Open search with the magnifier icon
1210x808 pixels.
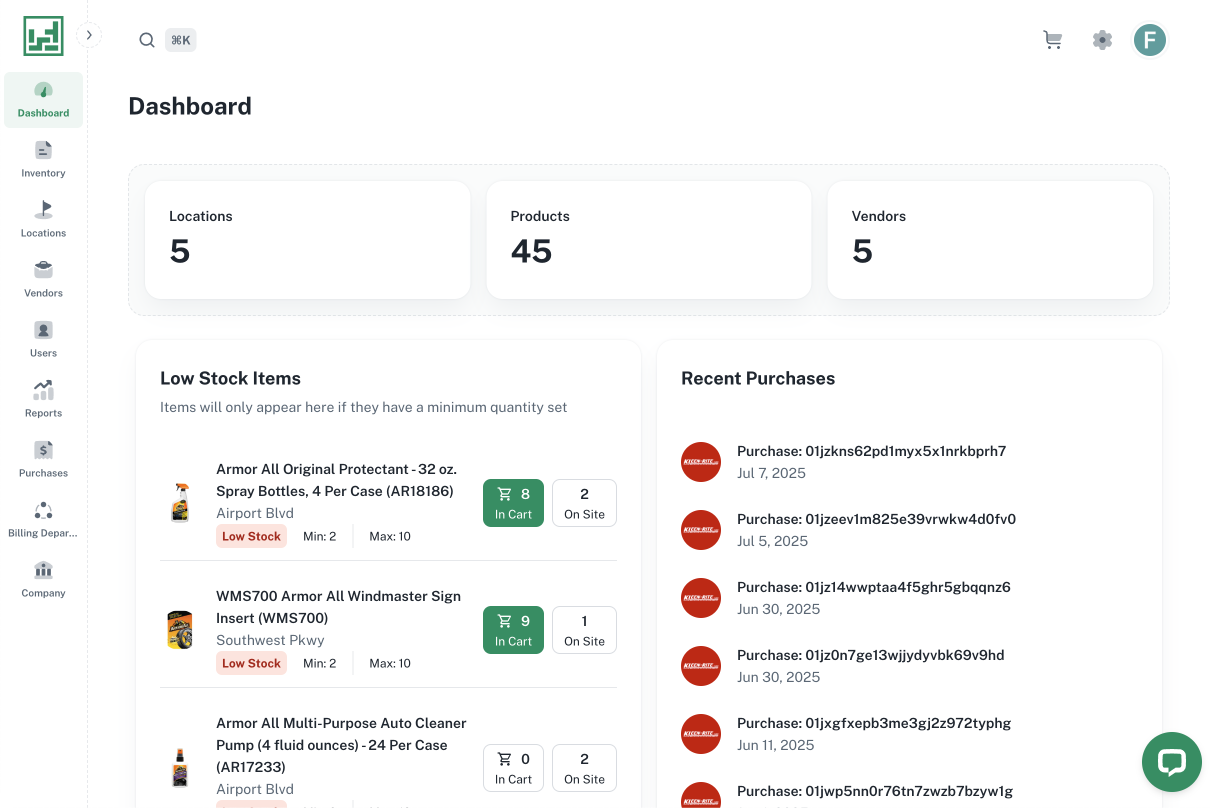coord(147,40)
